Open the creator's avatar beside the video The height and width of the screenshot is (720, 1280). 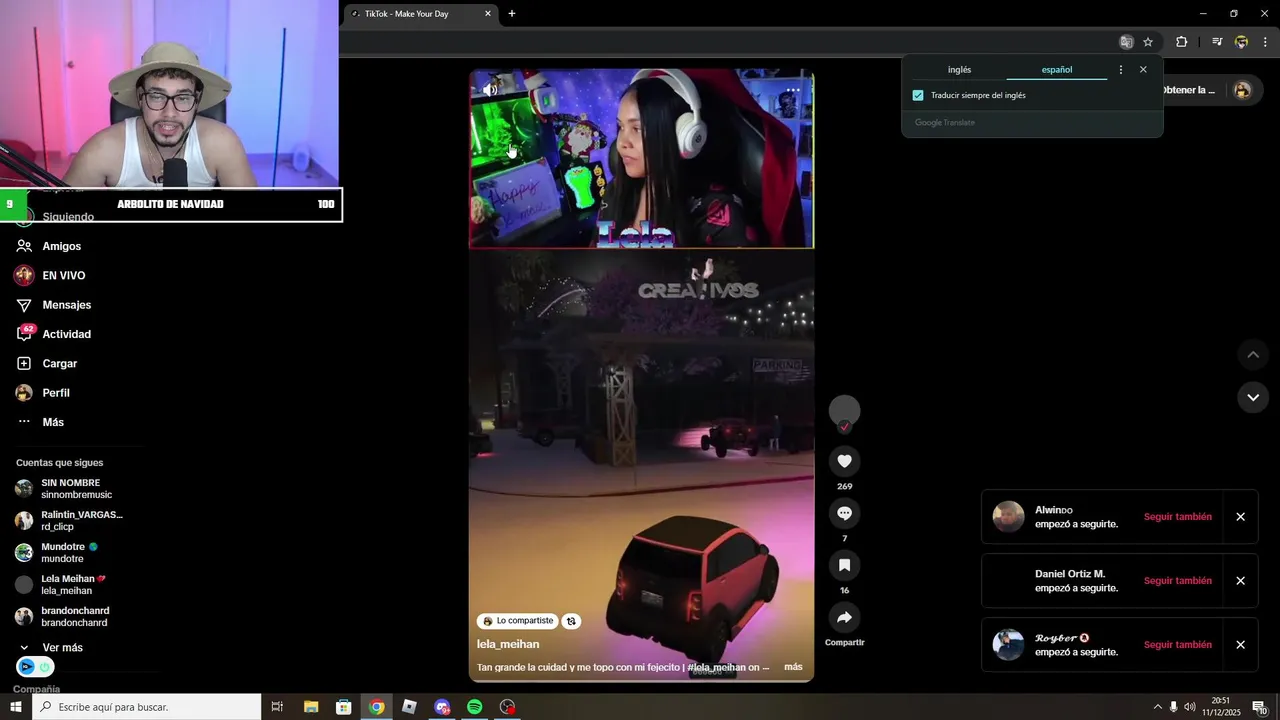tap(845, 410)
